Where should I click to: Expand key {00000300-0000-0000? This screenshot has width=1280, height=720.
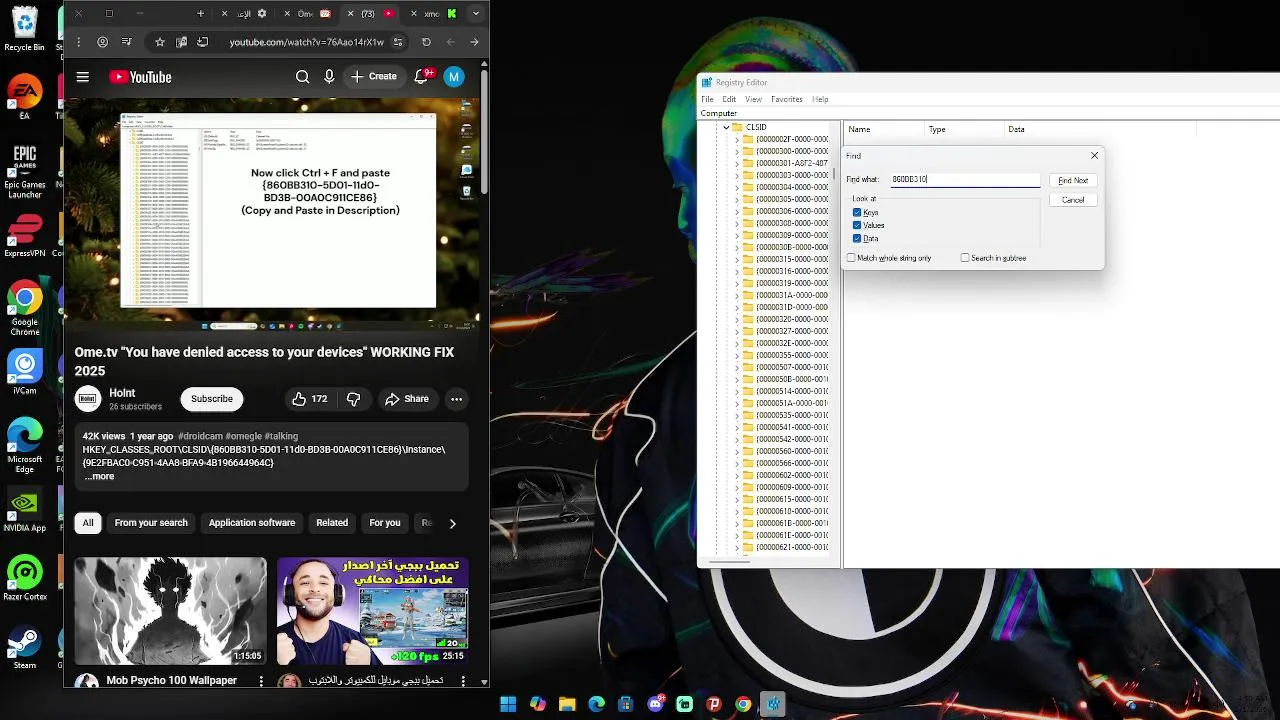coord(737,151)
